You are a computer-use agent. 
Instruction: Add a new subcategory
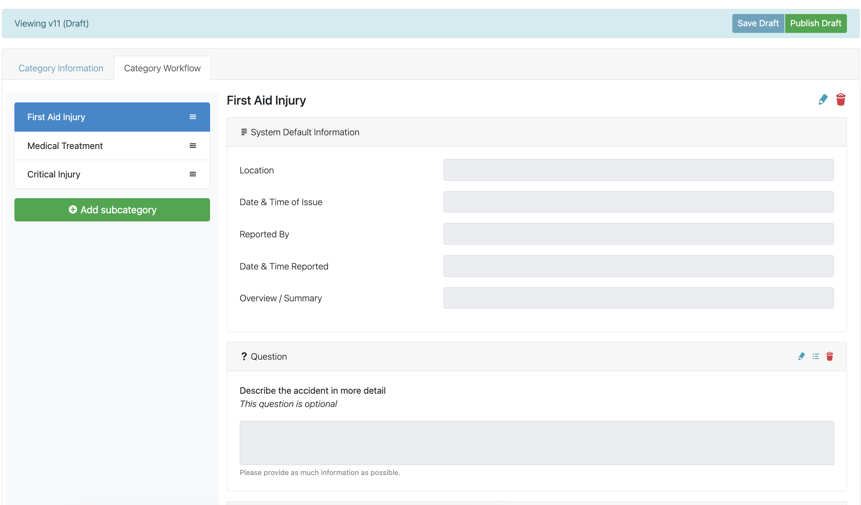pyautogui.click(x=112, y=210)
